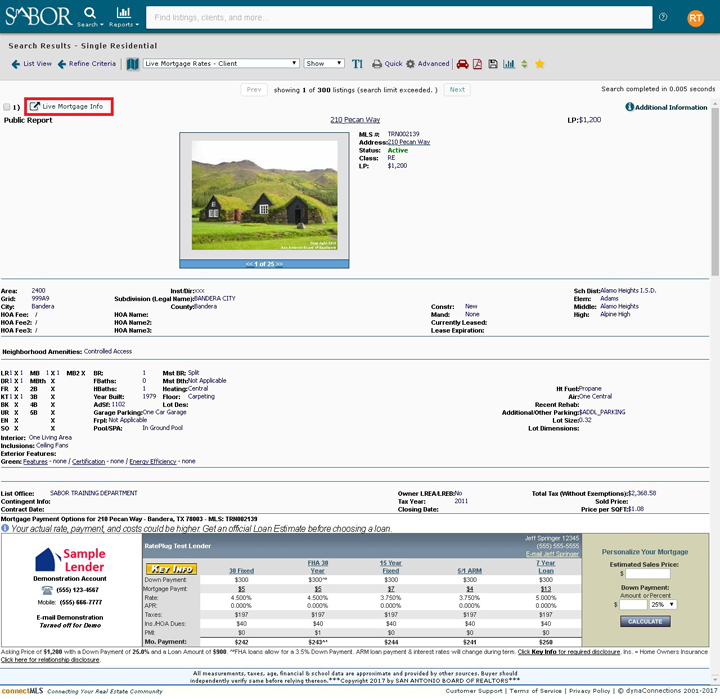Open the statistics bar chart icon
This screenshot has height=699, width=720.
(510, 64)
